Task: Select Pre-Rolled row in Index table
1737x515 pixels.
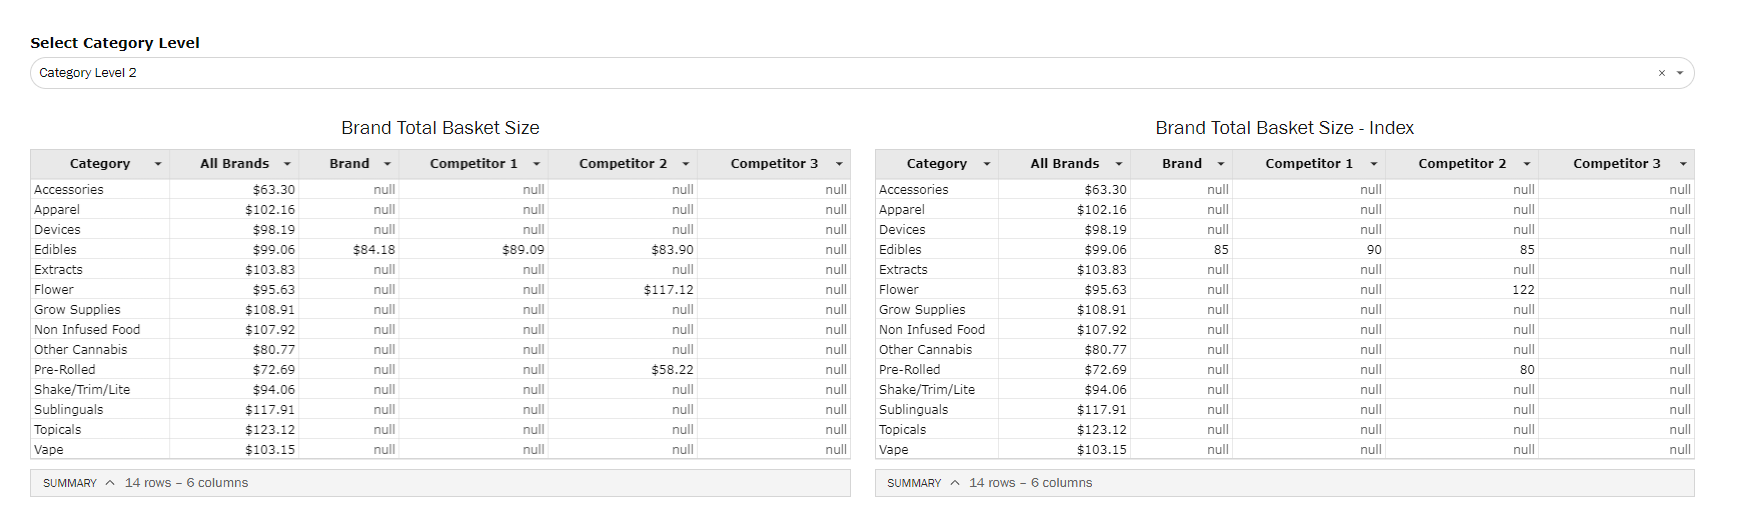Action: pos(909,370)
